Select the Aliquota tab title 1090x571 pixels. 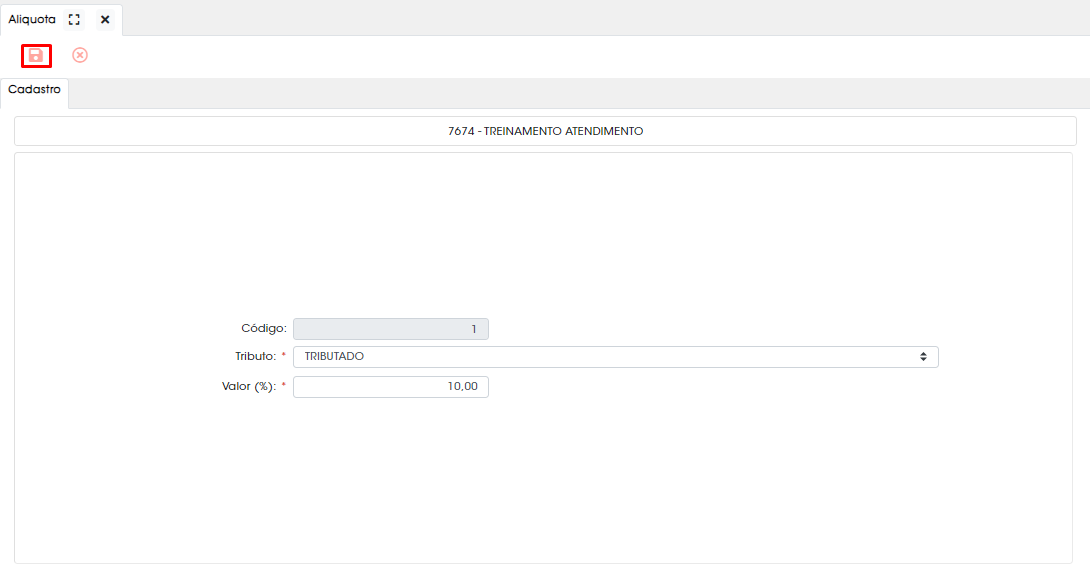coord(32,19)
